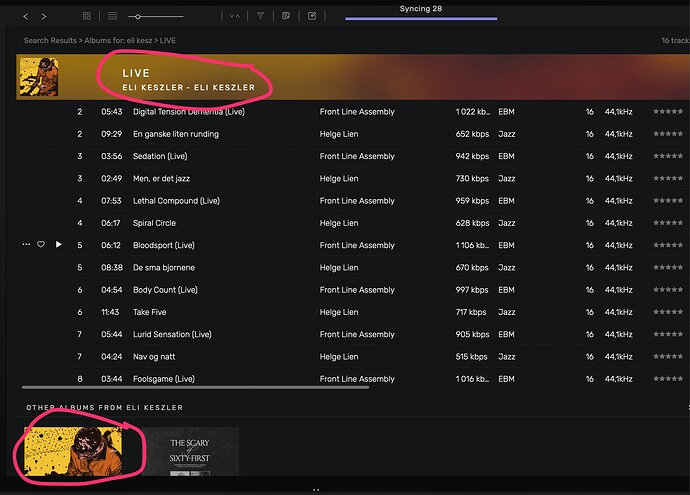This screenshot has width=690, height=495.
Task: Click Jazz genre on Spiral Circle row
Action: (507, 223)
